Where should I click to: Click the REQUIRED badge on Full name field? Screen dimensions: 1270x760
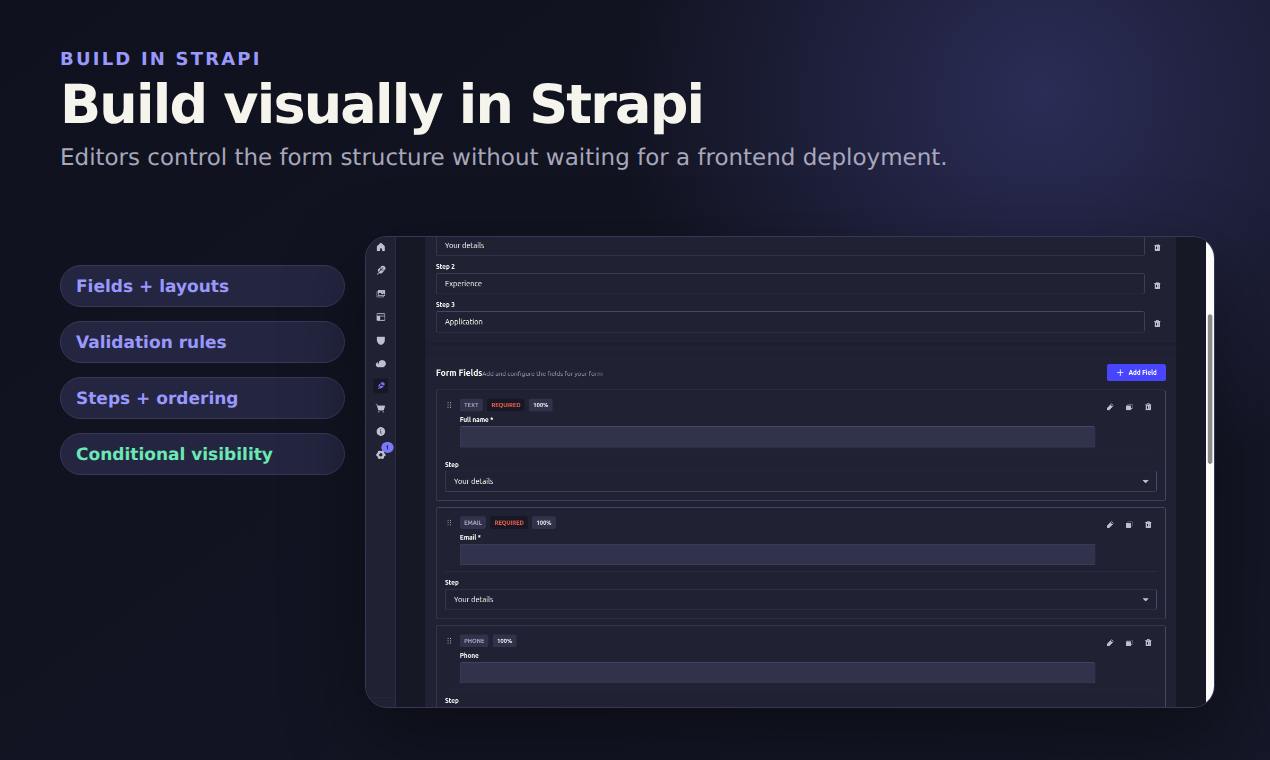[x=506, y=405]
